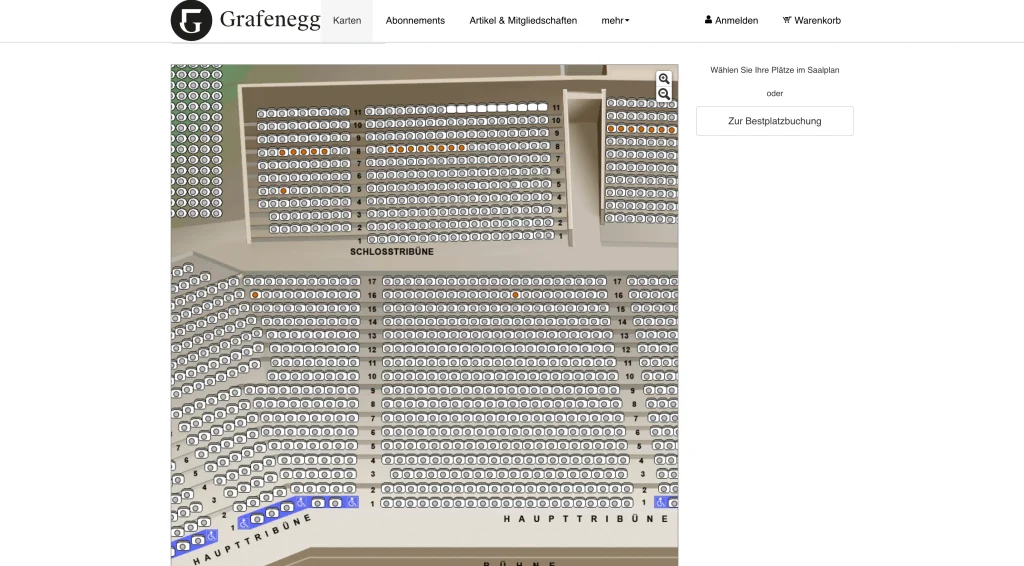Image resolution: width=1024 pixels, height=566 pixels.
Task: Select wheelchair spot at right edge of Haupttribüne
Action: (661, 503)
